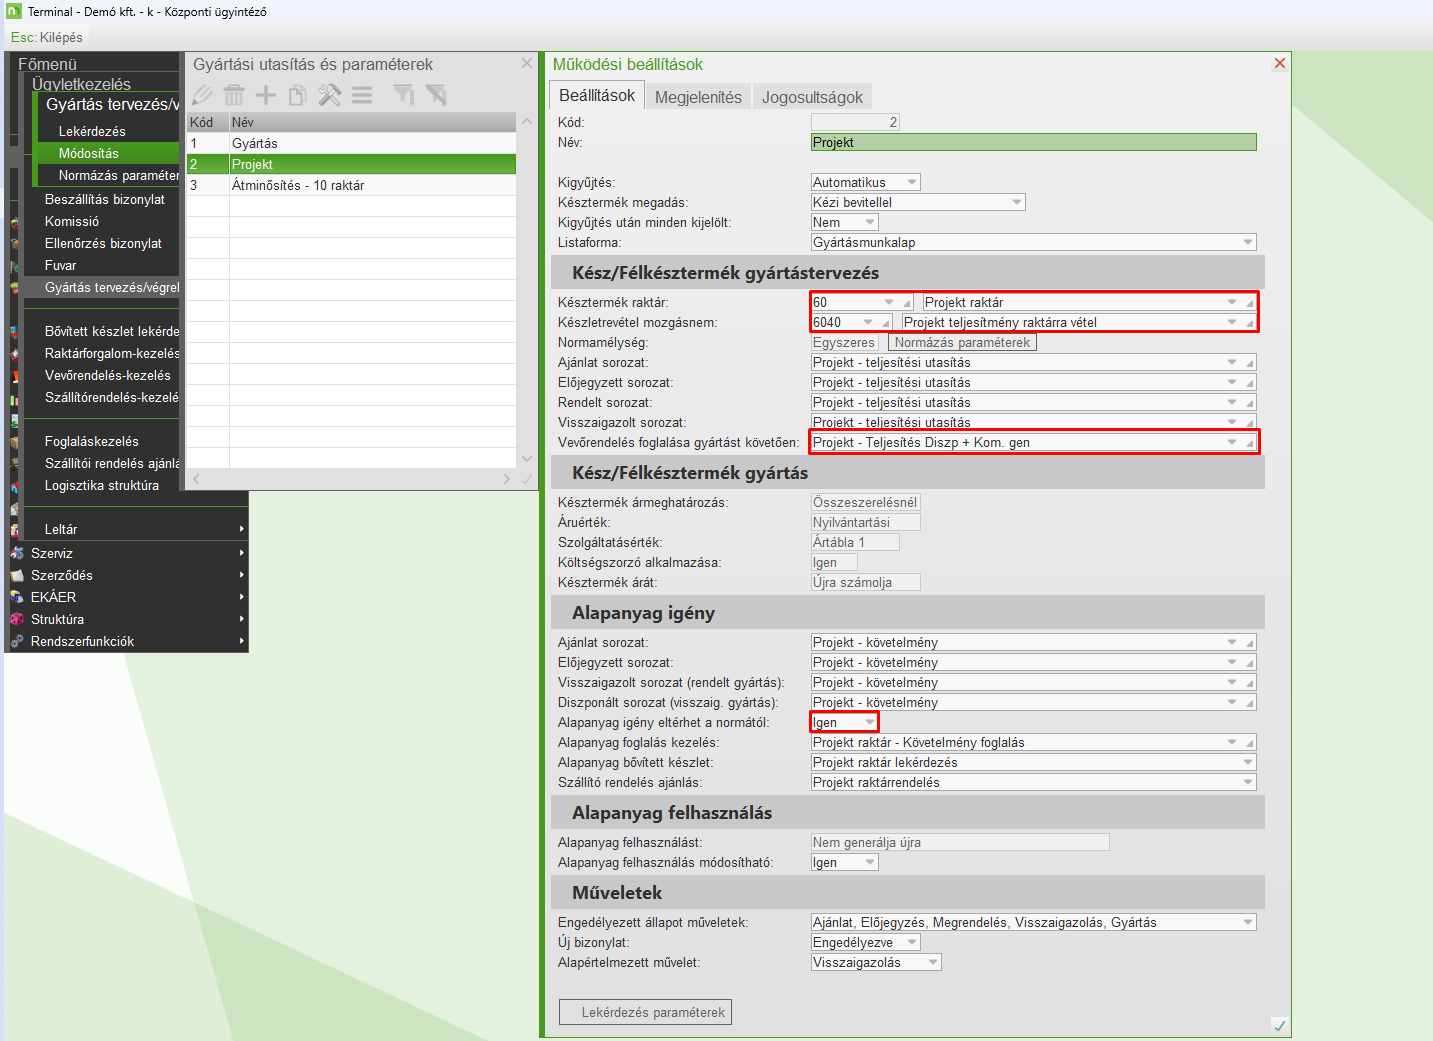The width and height of the screenshot is (1433, 1041).
Task: Click the pencil edit icon
Action: point(203,95)
